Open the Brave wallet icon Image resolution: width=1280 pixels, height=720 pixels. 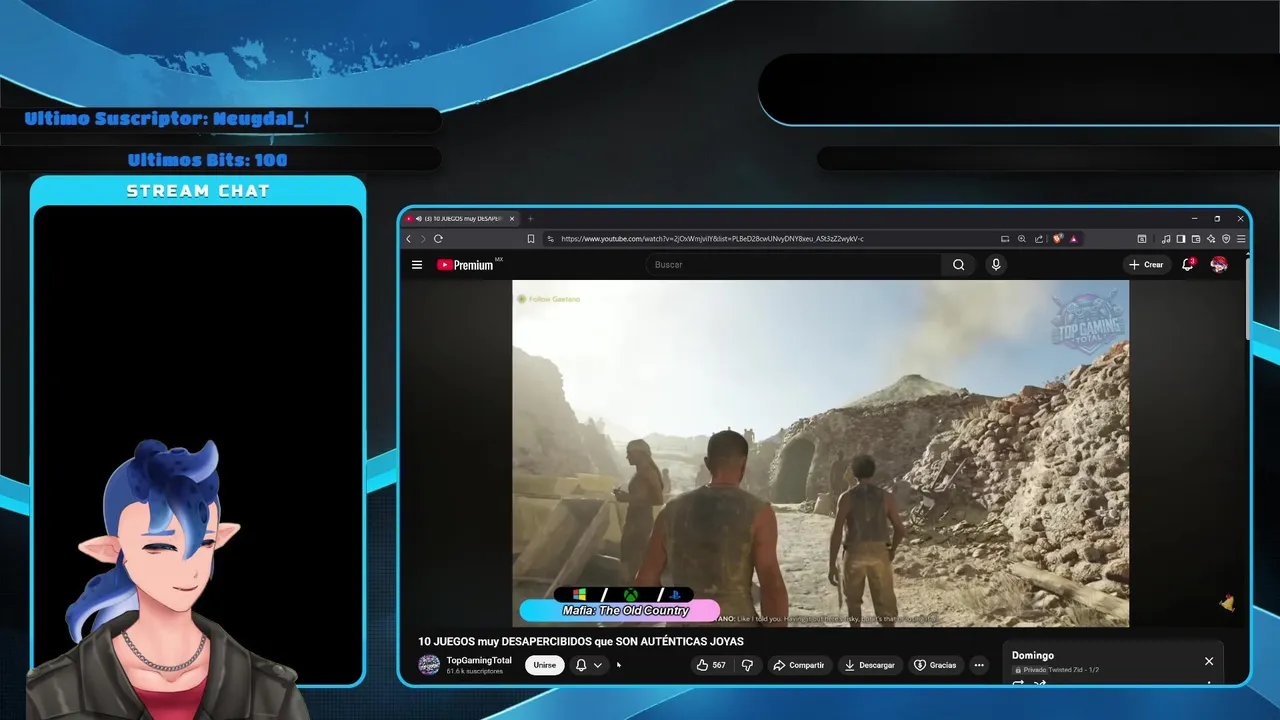(1196, 239)
